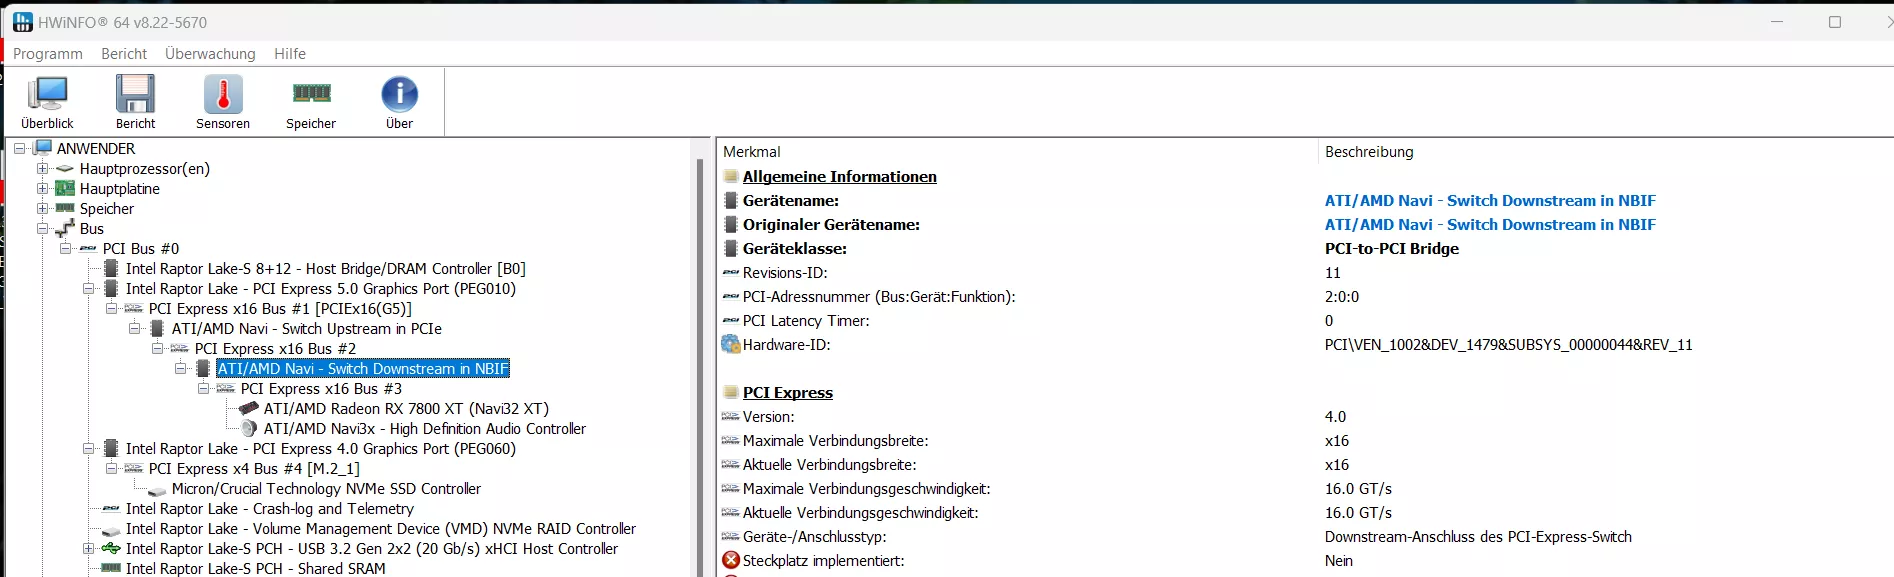
Task: Click the Crash-log and Telemetry bus icon
Action: (x=111, y=509)
